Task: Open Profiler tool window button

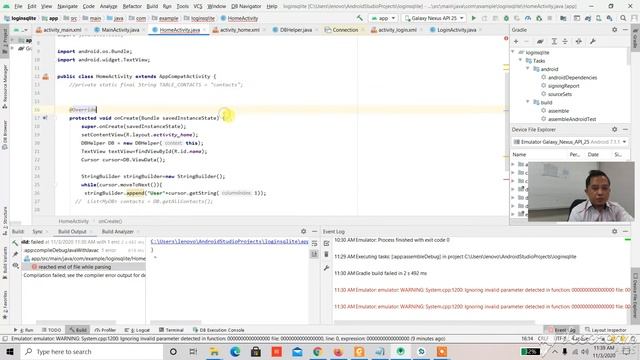Action: click(x=105, y=330)
